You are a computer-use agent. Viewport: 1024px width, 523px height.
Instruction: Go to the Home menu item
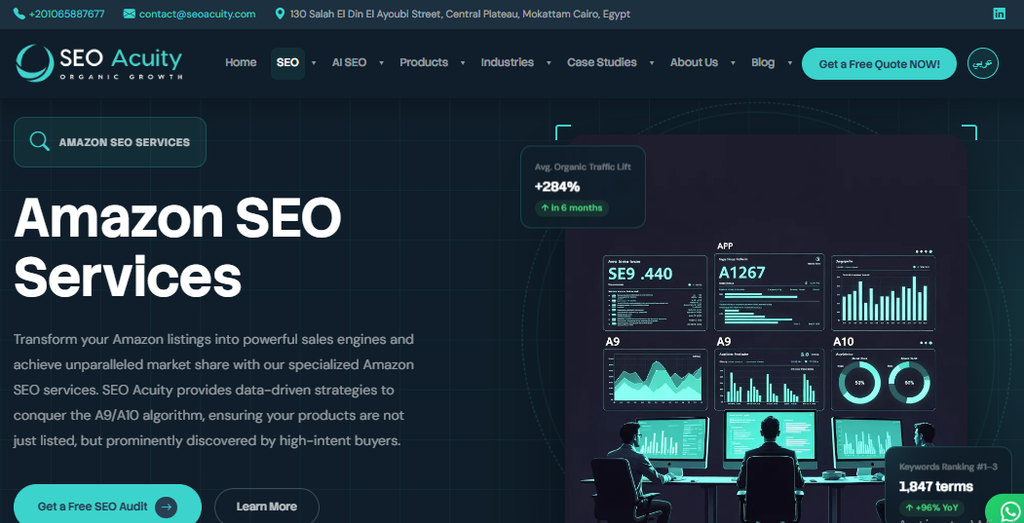coord(240,63)
